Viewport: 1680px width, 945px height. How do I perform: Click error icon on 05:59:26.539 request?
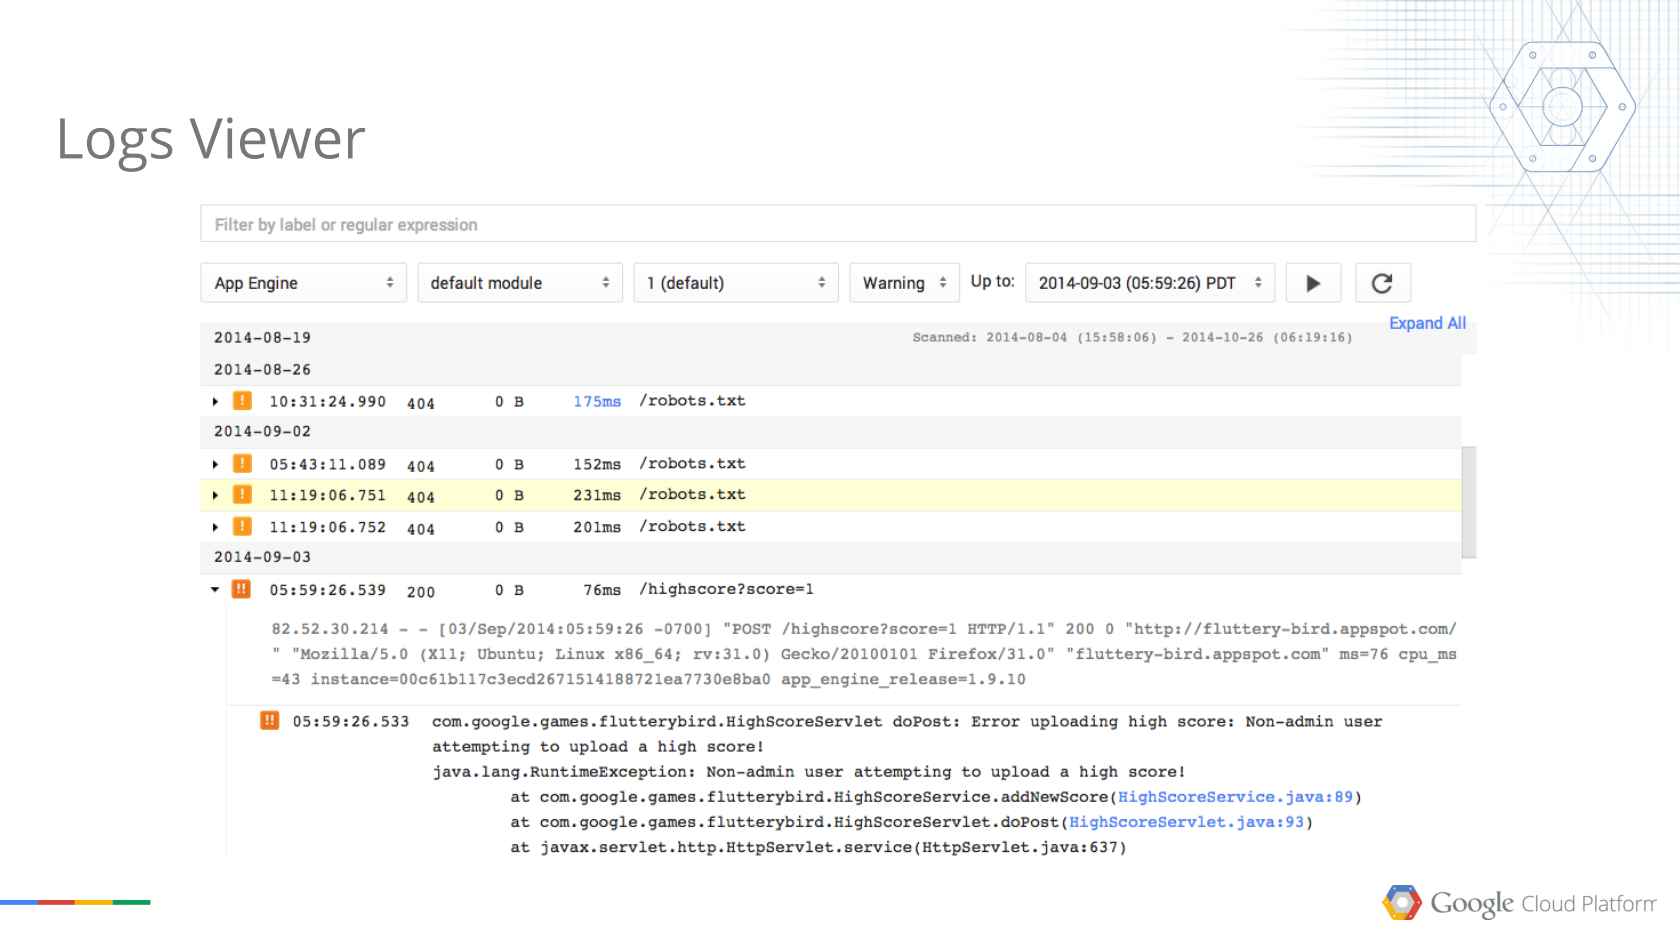(242, 590)
